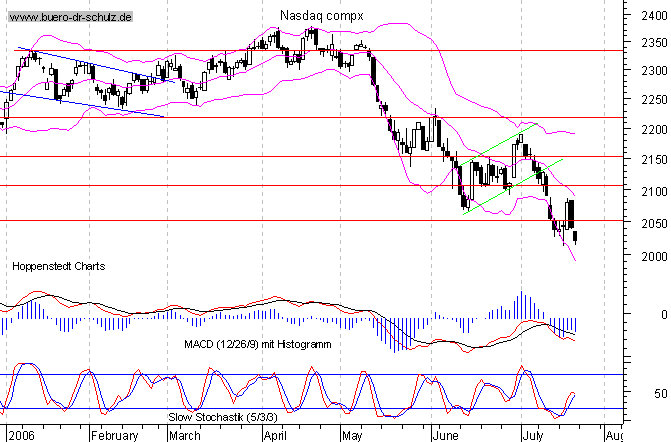Image resolution: width=671 pixels, height=442 pixels.
Task: Click the 2006 year label on time axis
Action: pyautogui.click(x=21, y=436)
